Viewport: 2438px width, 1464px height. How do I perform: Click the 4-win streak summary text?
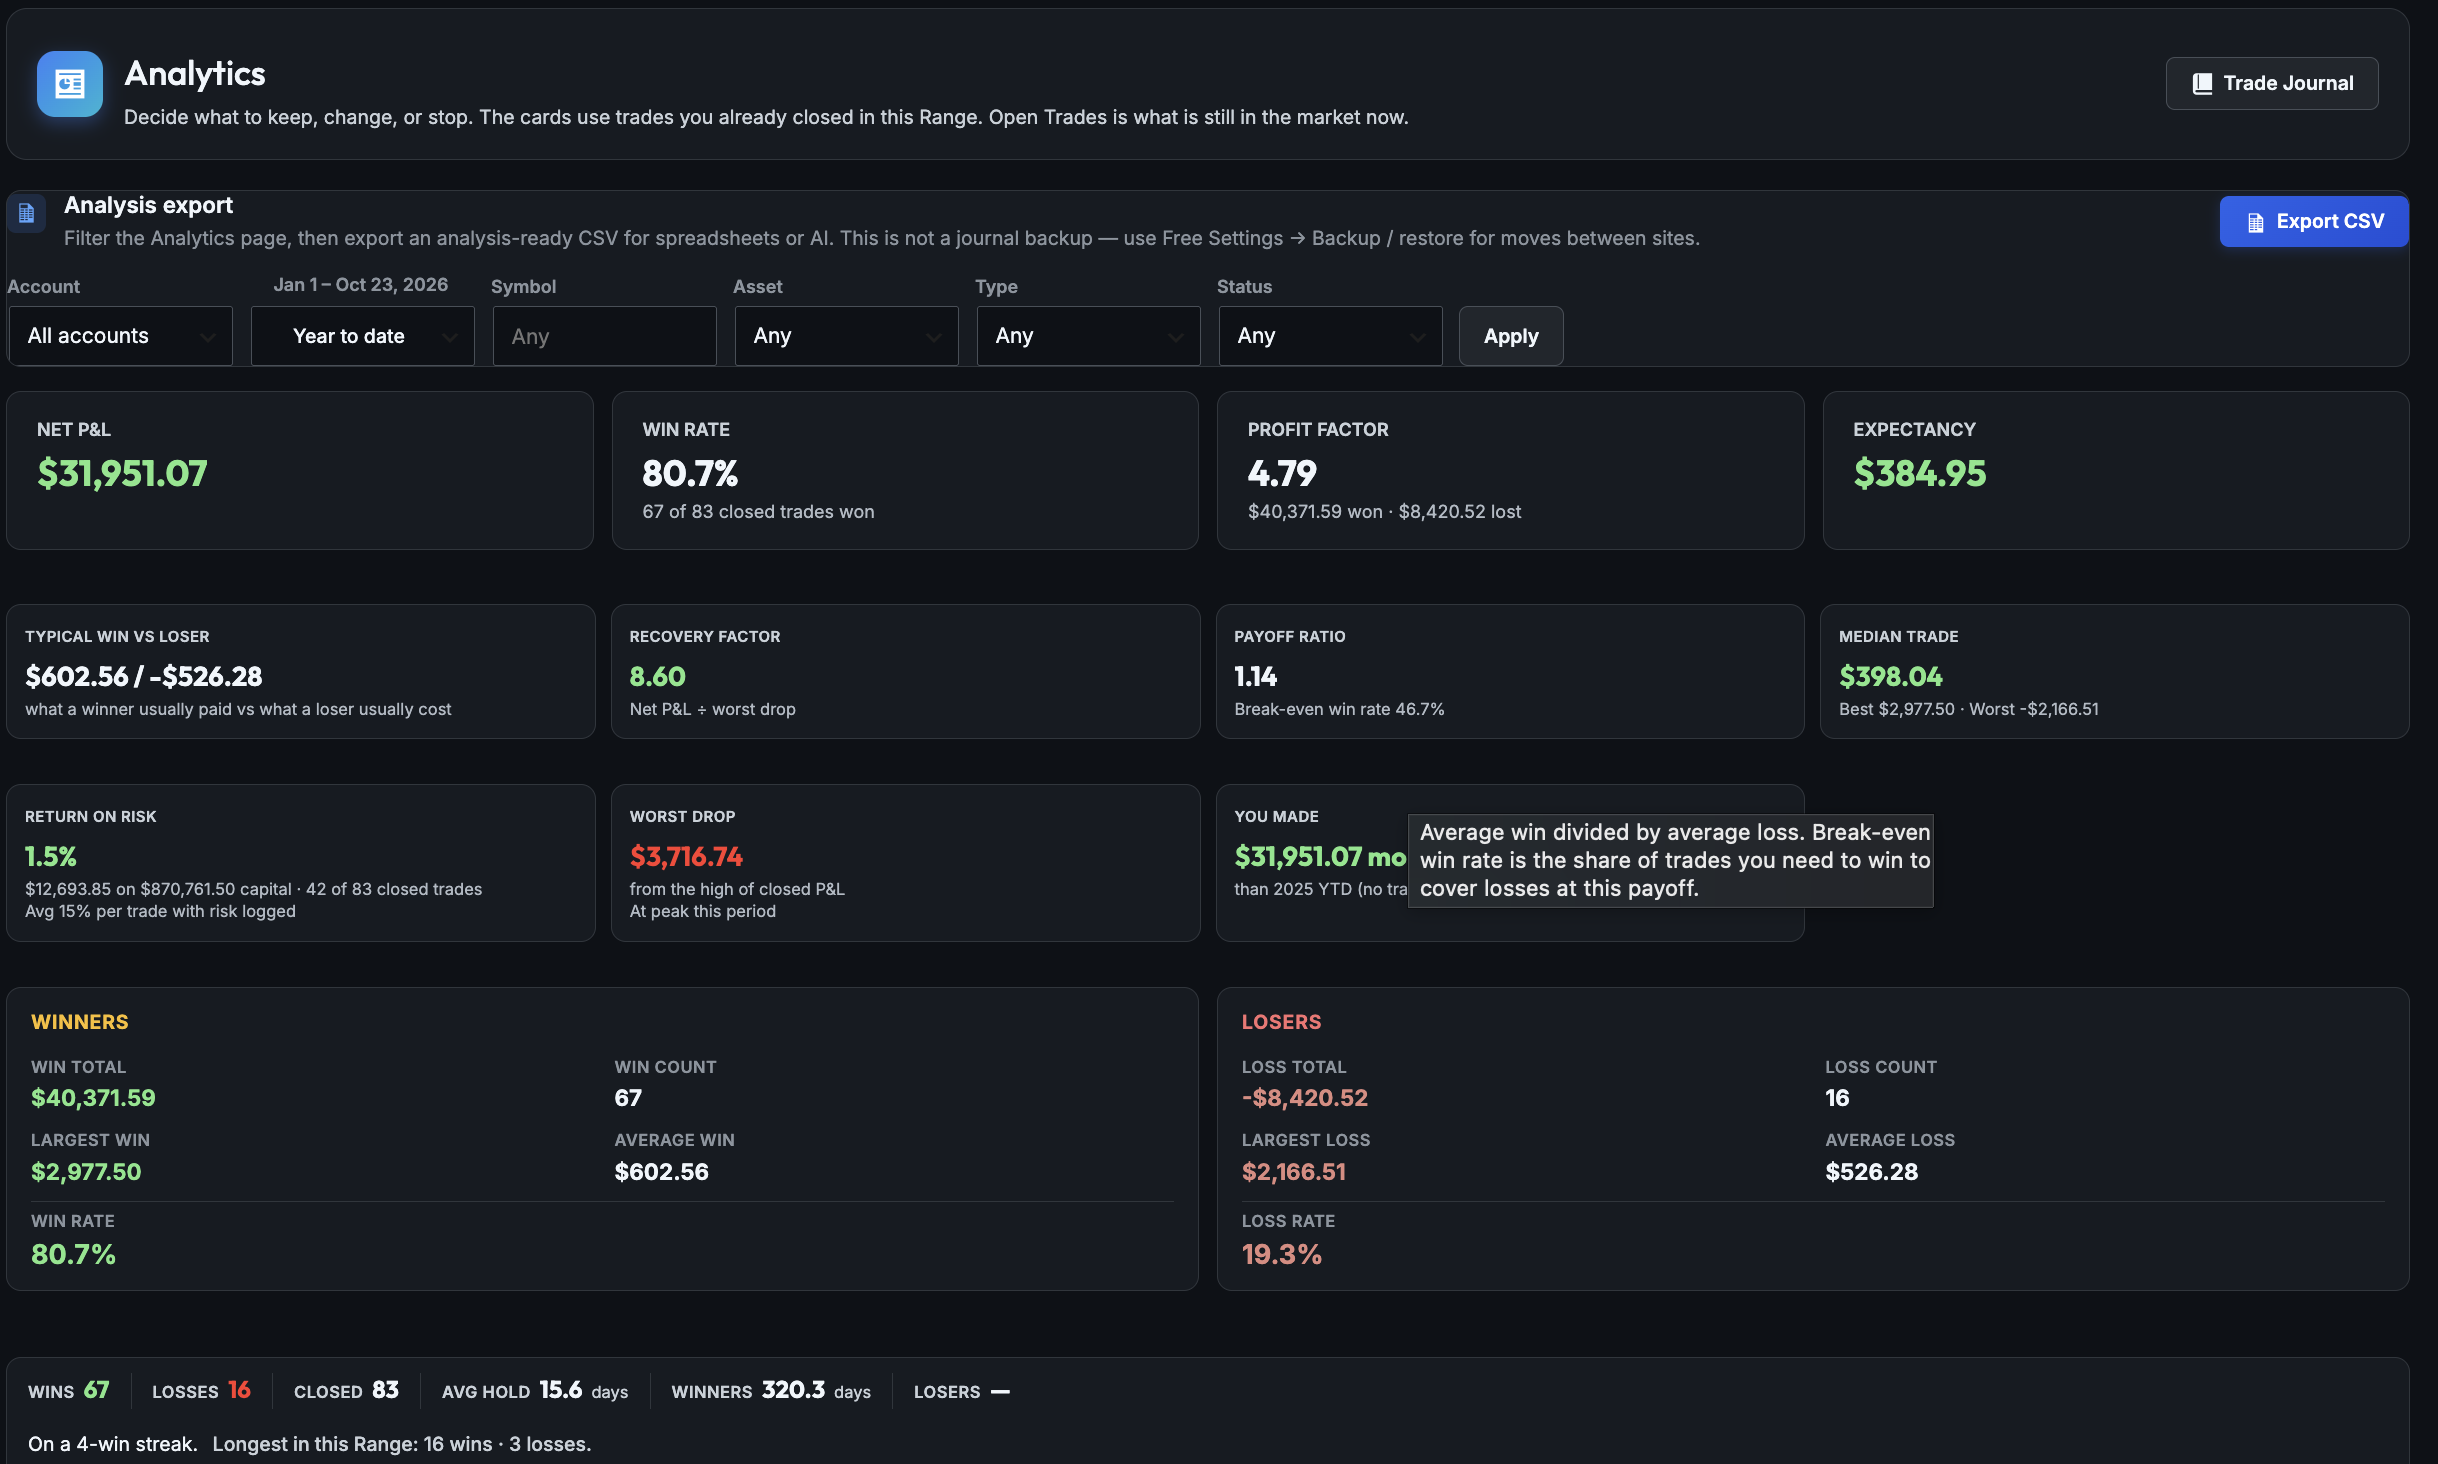(x=112, y=1443)
